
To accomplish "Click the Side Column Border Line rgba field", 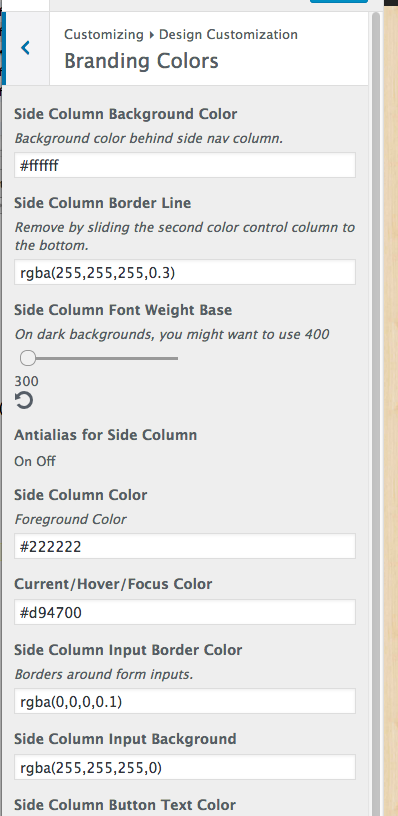I will tap(185, 272).
